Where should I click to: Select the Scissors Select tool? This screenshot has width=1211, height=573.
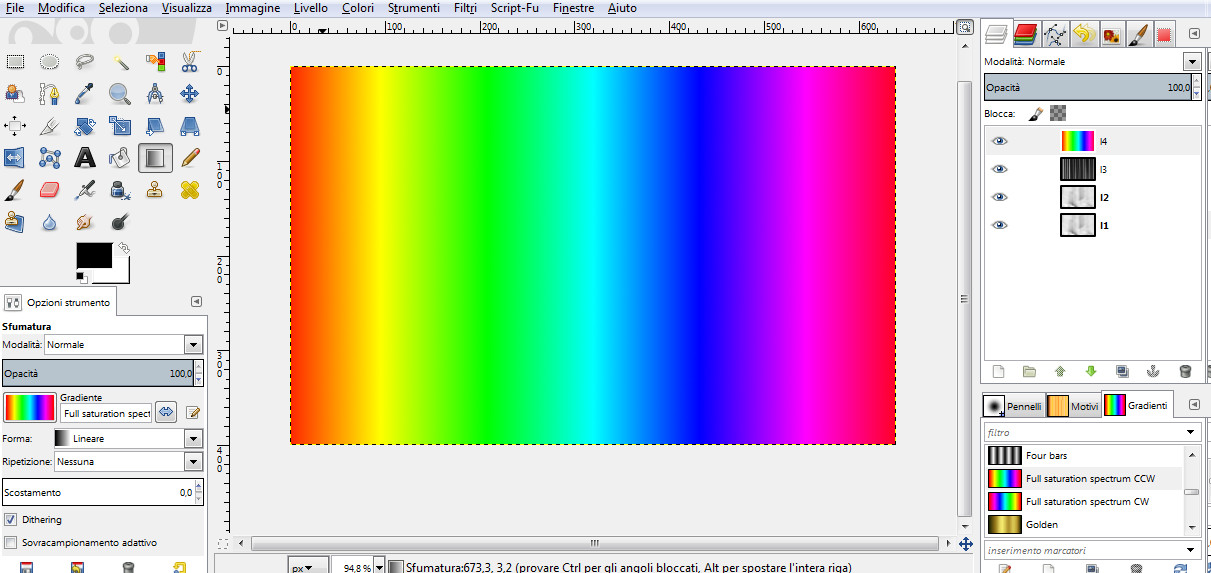189,62
